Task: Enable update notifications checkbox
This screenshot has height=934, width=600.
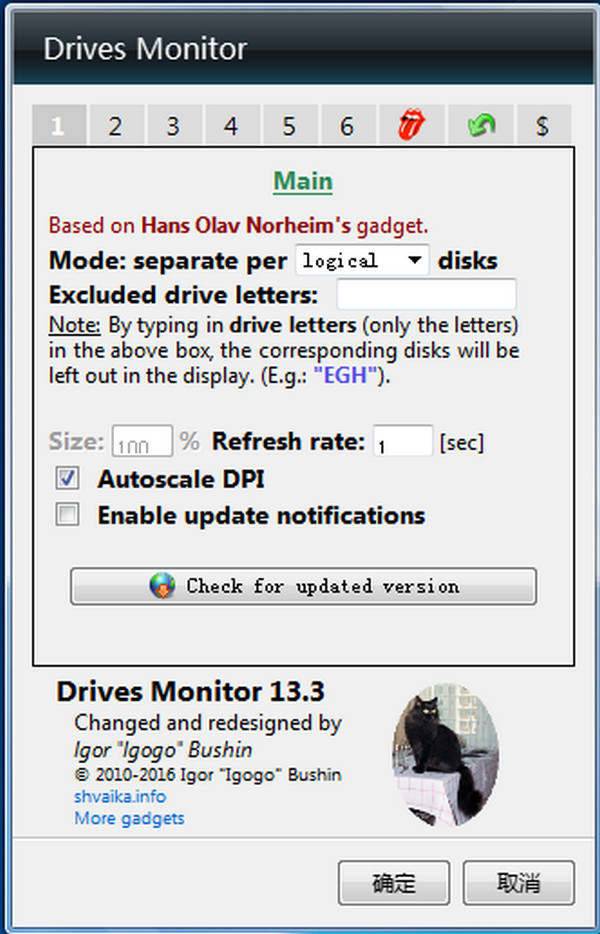Action: pyautogui.click(x=67, y=515)
